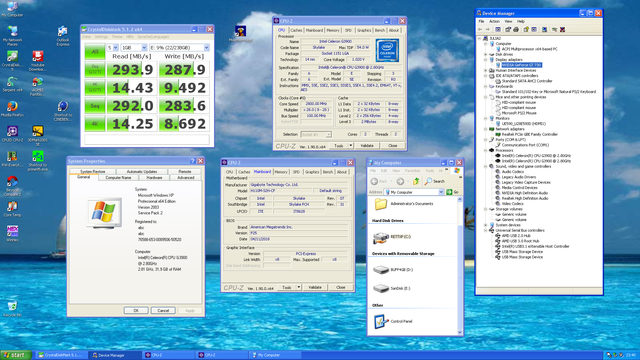Click Device Manager toolbar back arrow
Image resolution: width=640 pixels, height=360 pixels.
tap(480, 29)
